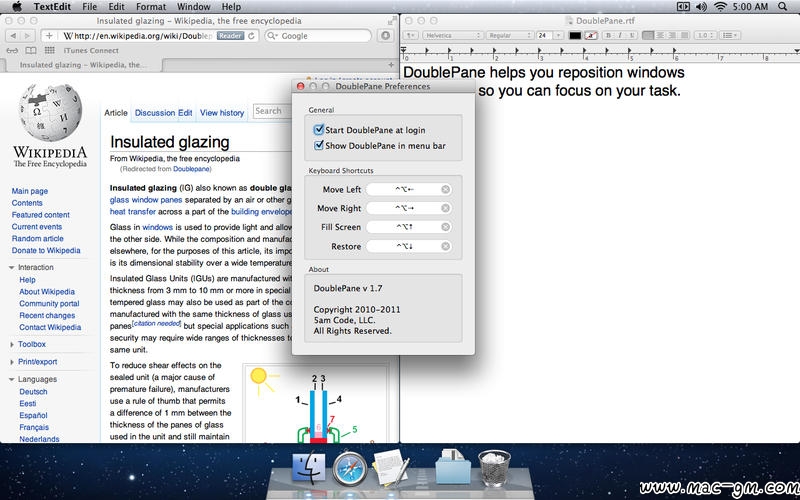The width and height of the screenshot is (800, 500).
Task: Click the Safari full-screen arrows icon
Action: coord(391,21)
